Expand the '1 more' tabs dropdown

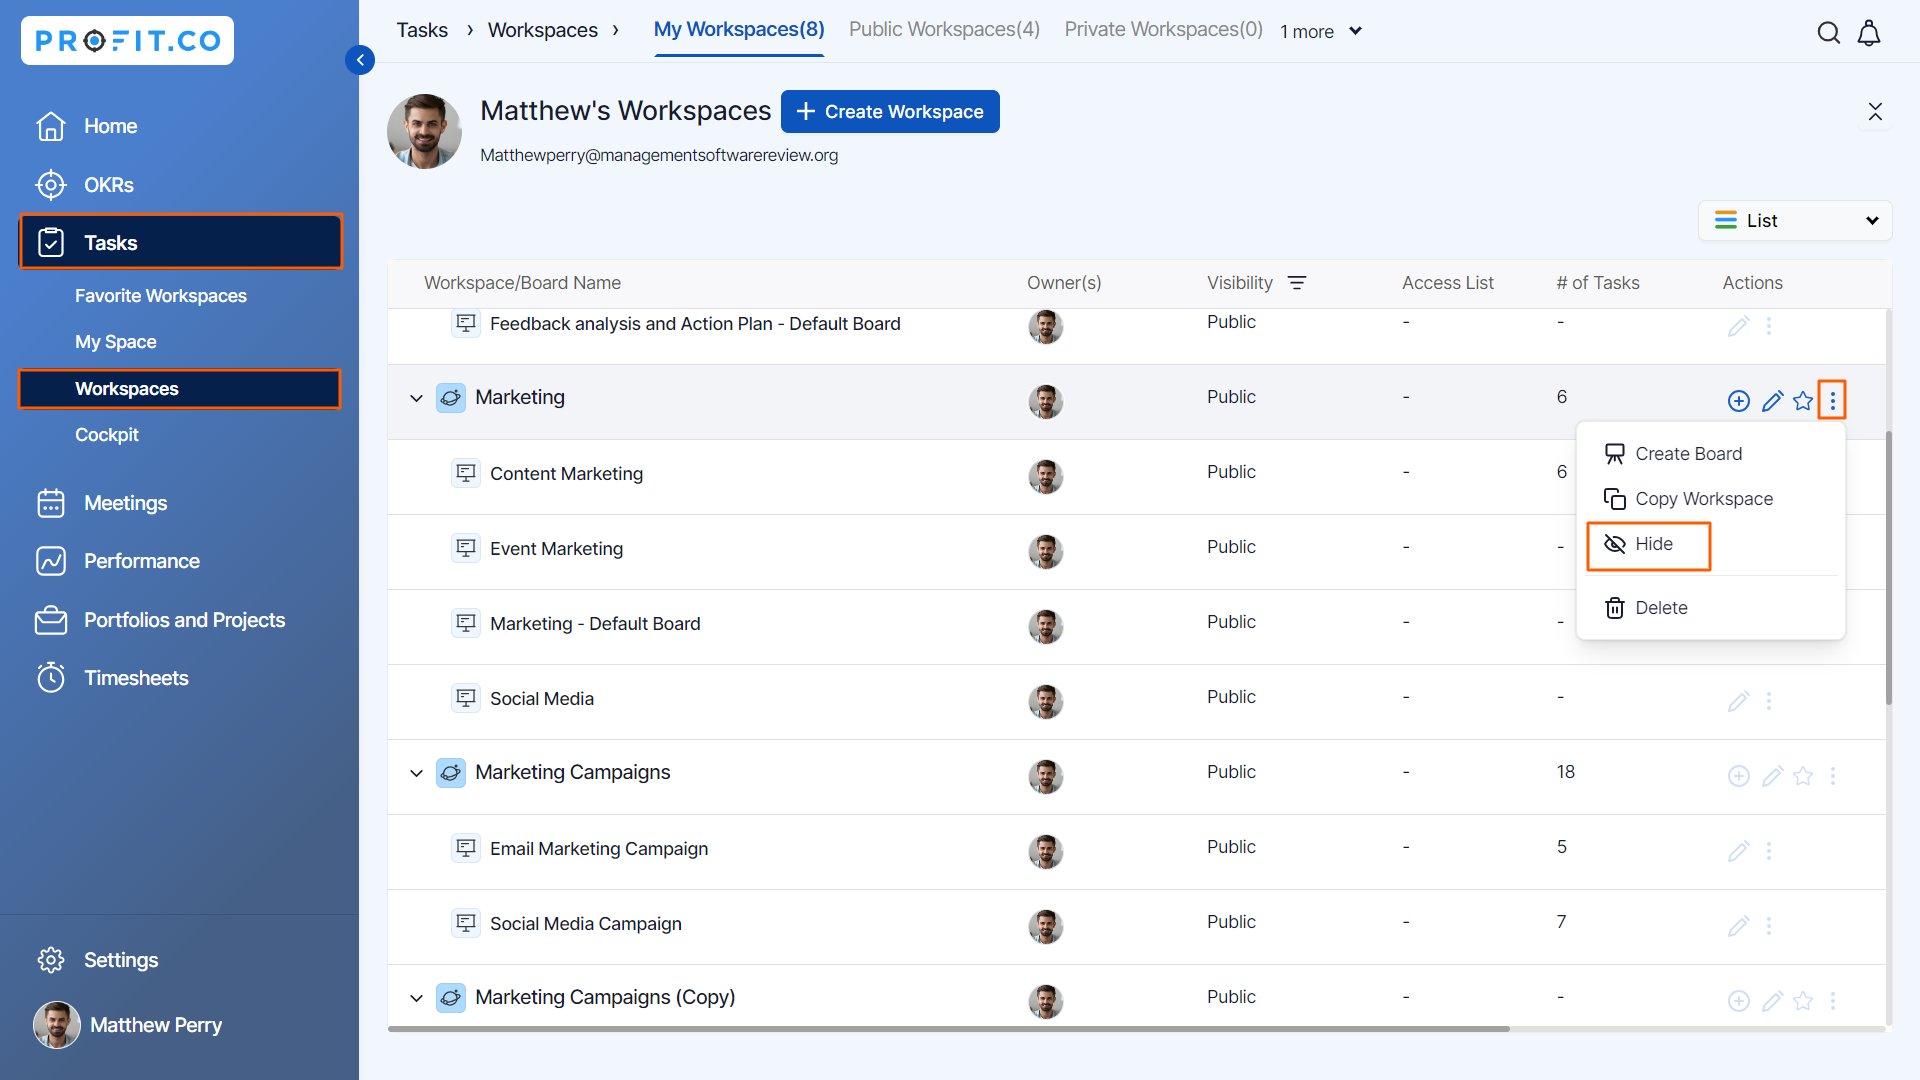tap(1321, 31)
